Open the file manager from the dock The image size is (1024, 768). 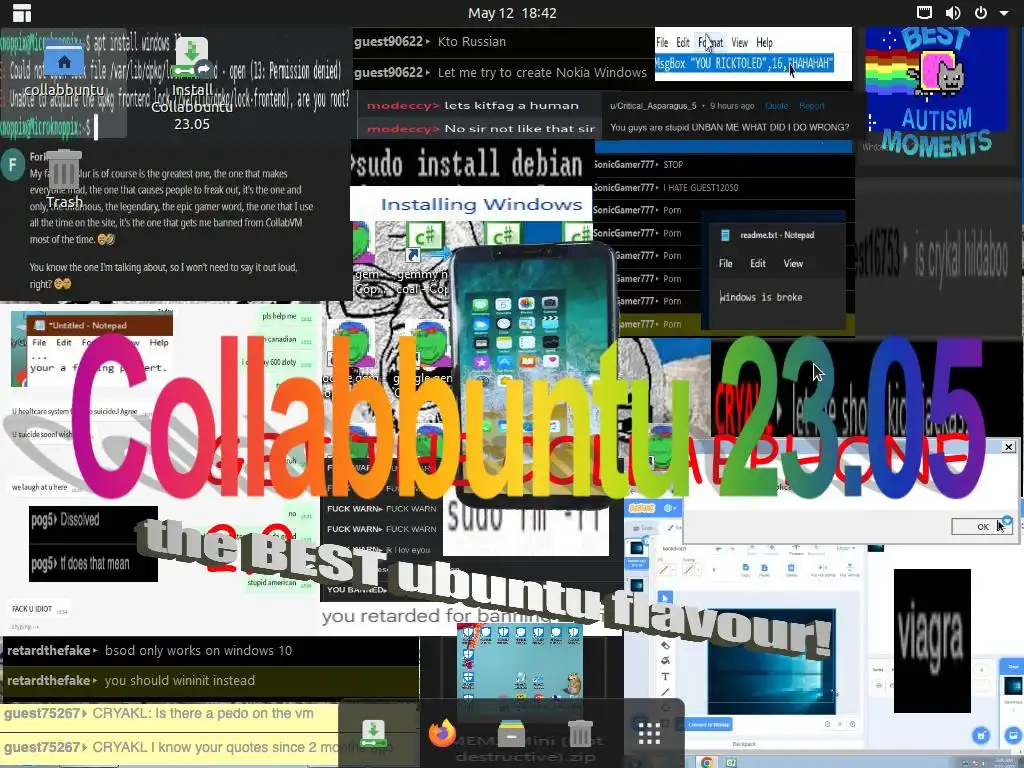(511, 734)
